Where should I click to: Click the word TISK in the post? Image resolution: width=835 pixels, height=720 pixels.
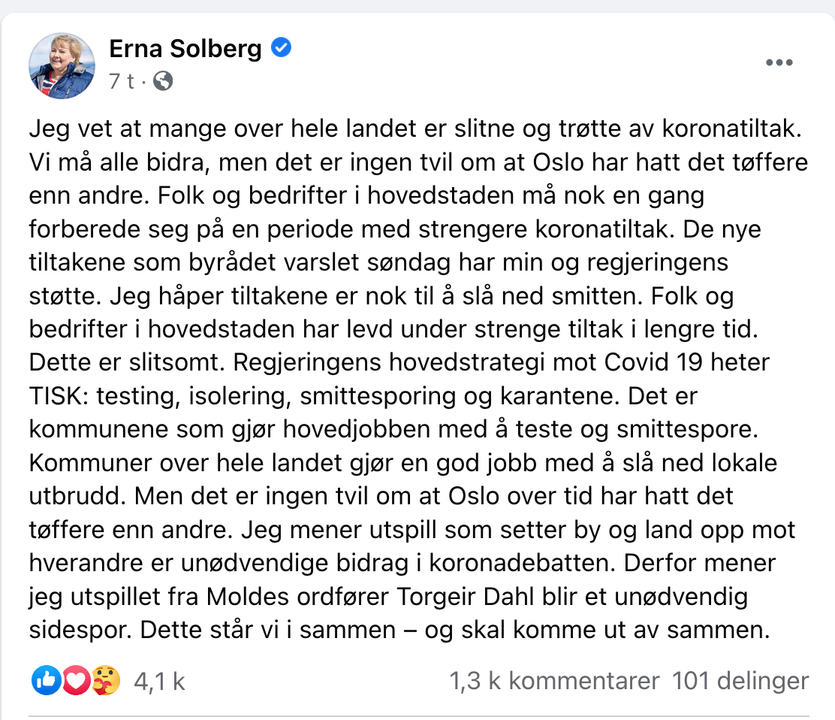[59, 396]
